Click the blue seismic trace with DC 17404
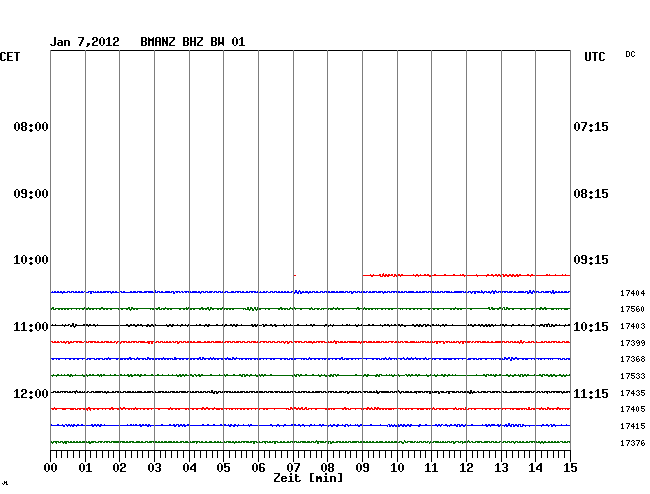650x494 pixels. click(x=310, y=292)
